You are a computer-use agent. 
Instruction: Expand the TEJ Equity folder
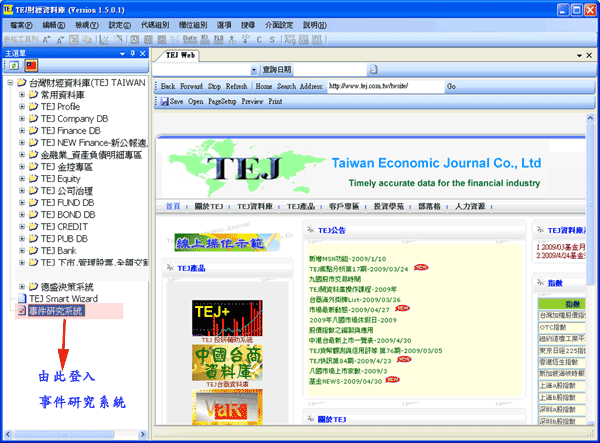pyautogui.click(x=22, y=179)
